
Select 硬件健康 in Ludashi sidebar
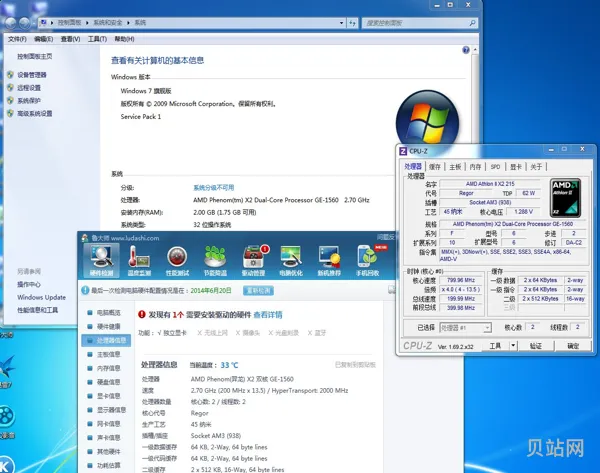(x=104, y=326)
